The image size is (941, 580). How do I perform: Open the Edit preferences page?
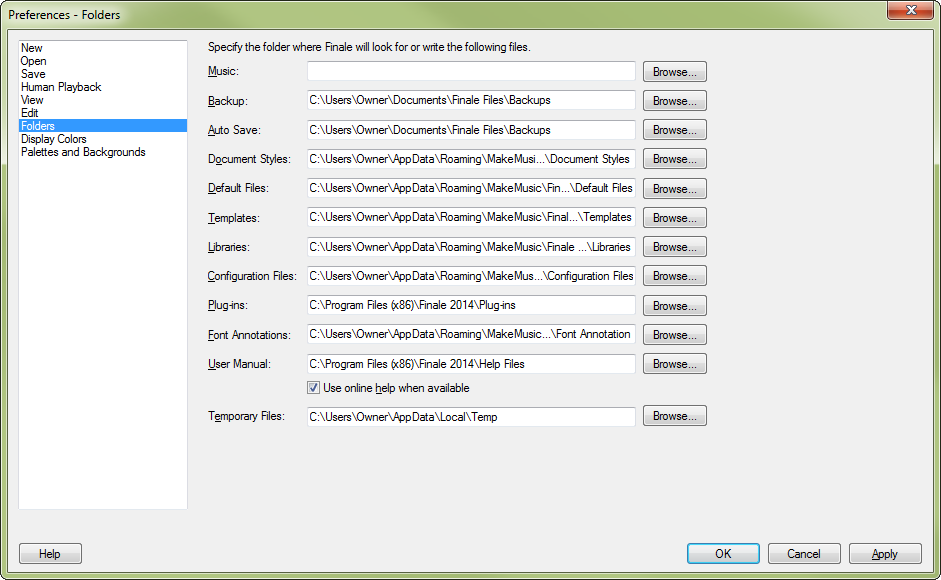coord(31,112)
